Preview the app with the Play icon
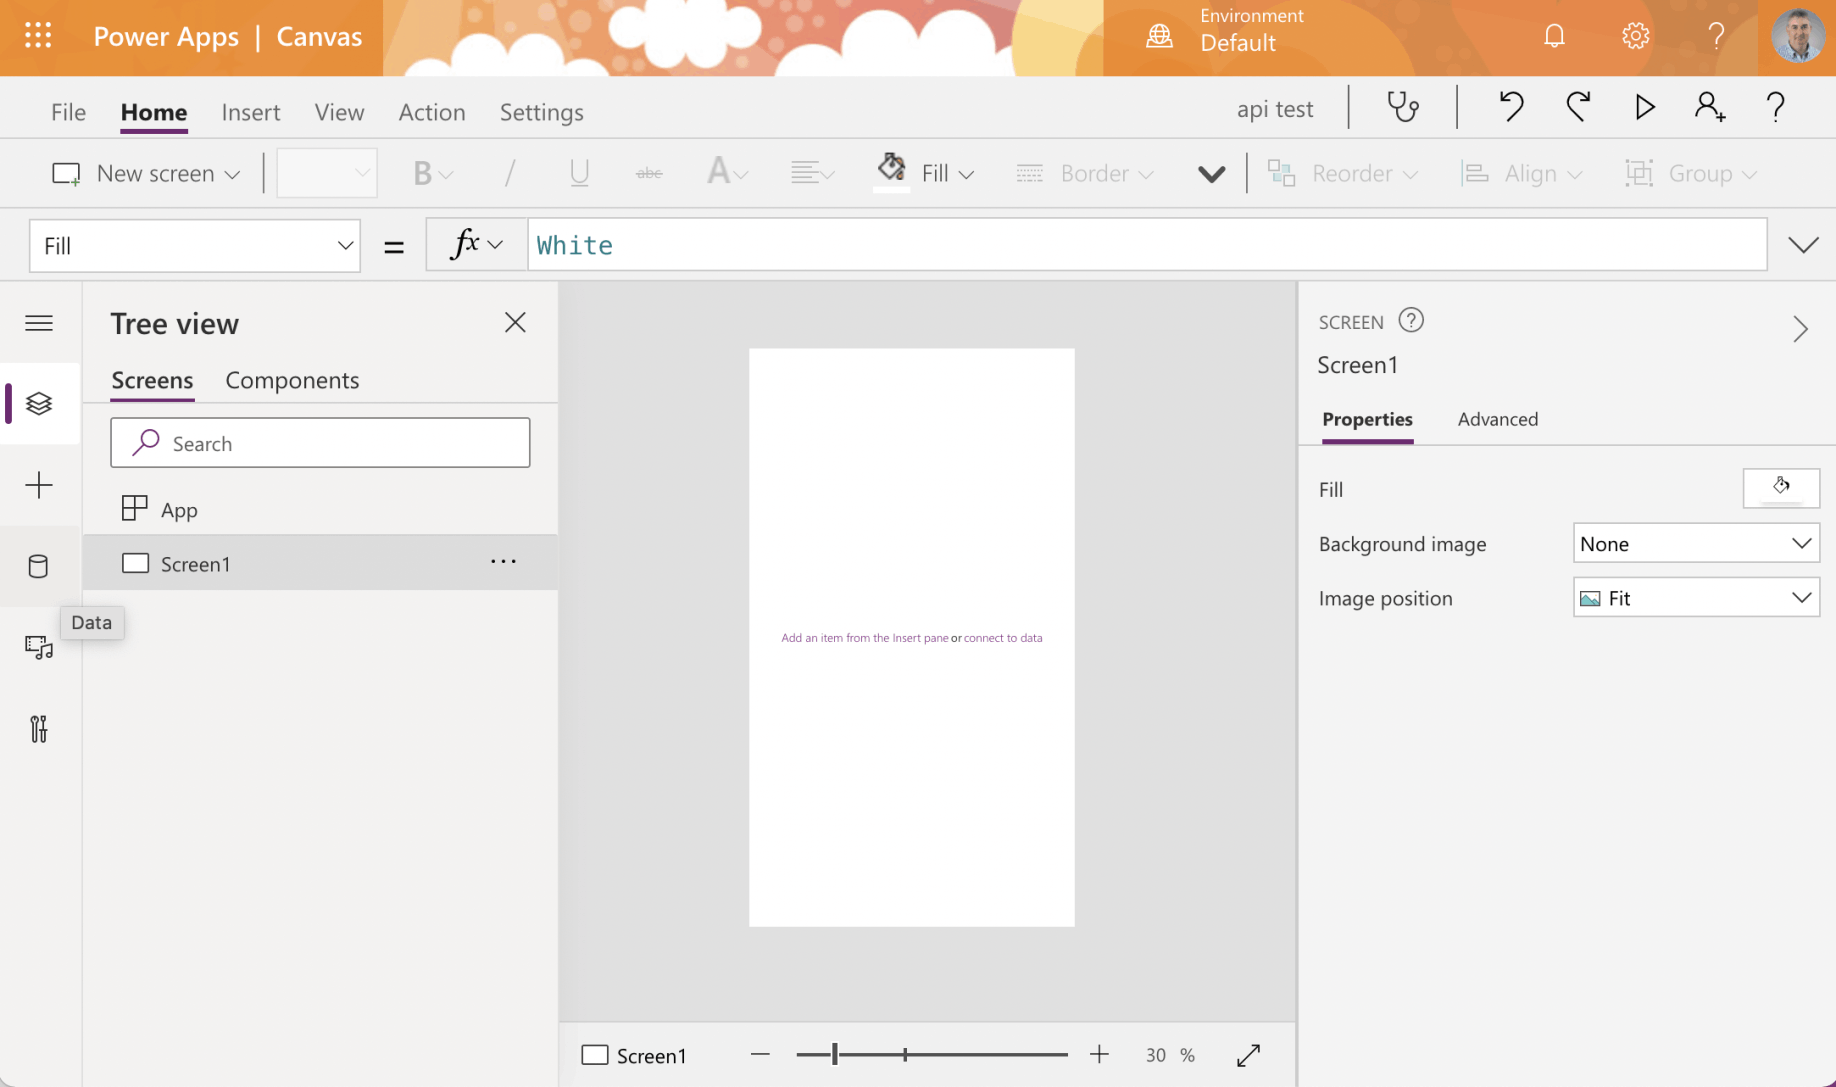 (1644, 107)
